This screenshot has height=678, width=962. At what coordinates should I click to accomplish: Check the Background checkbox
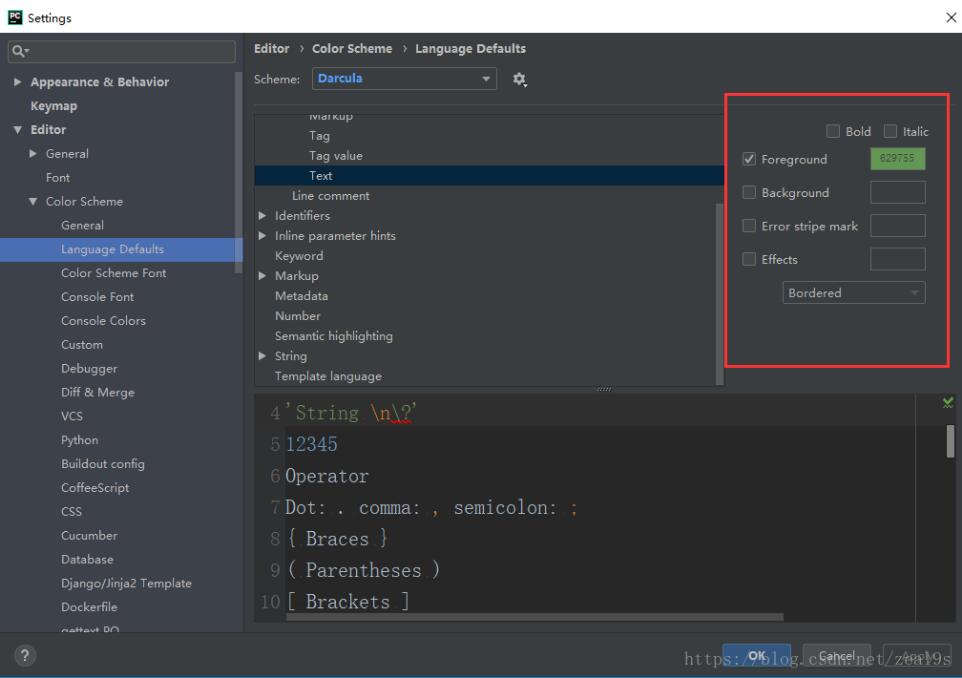coord(748,193)
